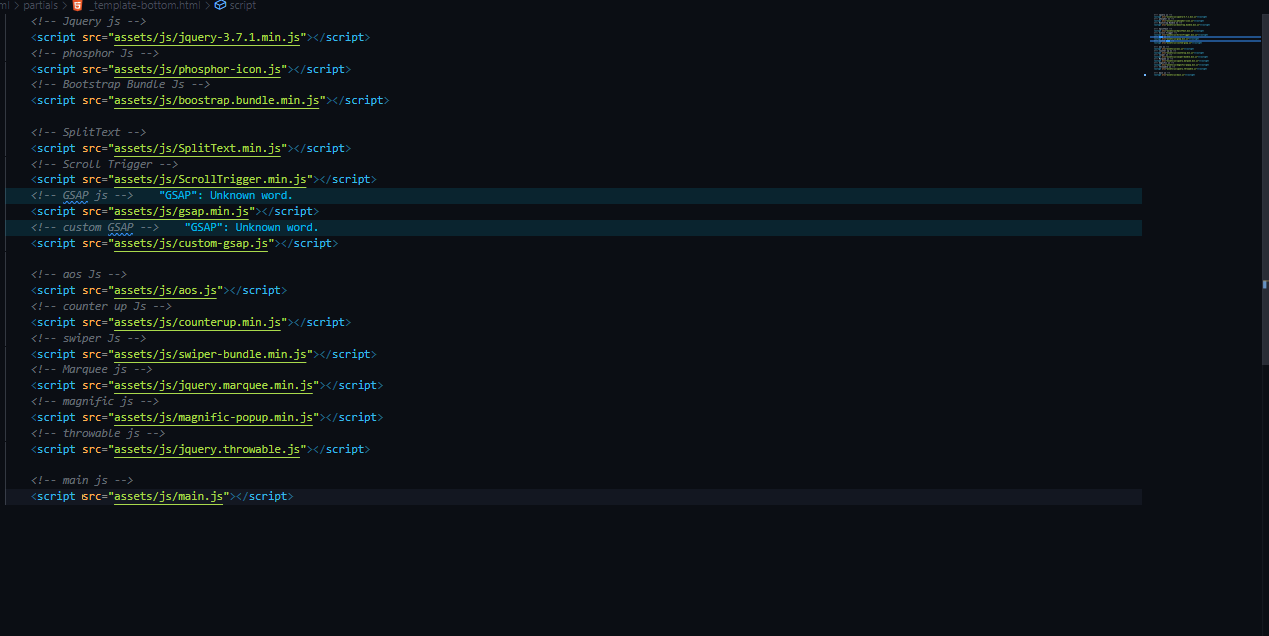Click the blue marker beside the minimap

coord(1145,73)
